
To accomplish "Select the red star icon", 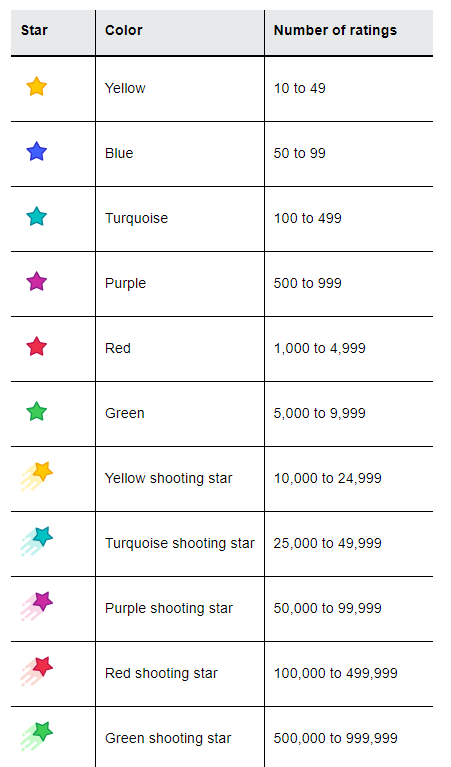I will pyautogui.click(x=37, y=347).
